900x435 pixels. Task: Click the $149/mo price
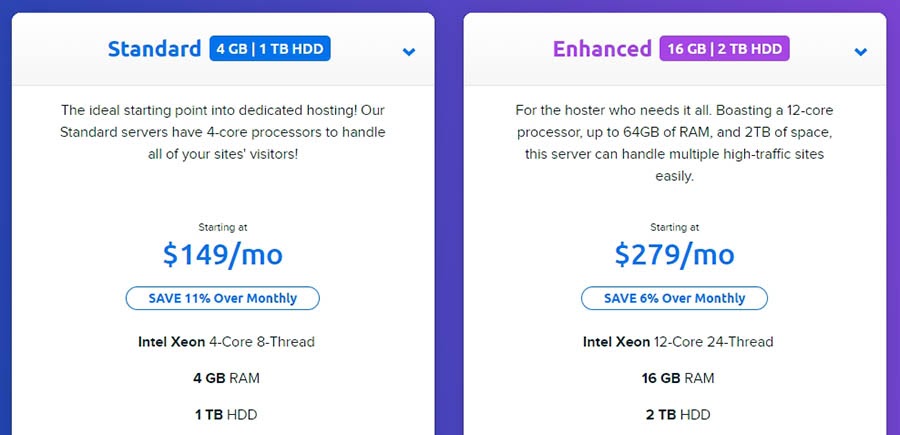[223, 255]
